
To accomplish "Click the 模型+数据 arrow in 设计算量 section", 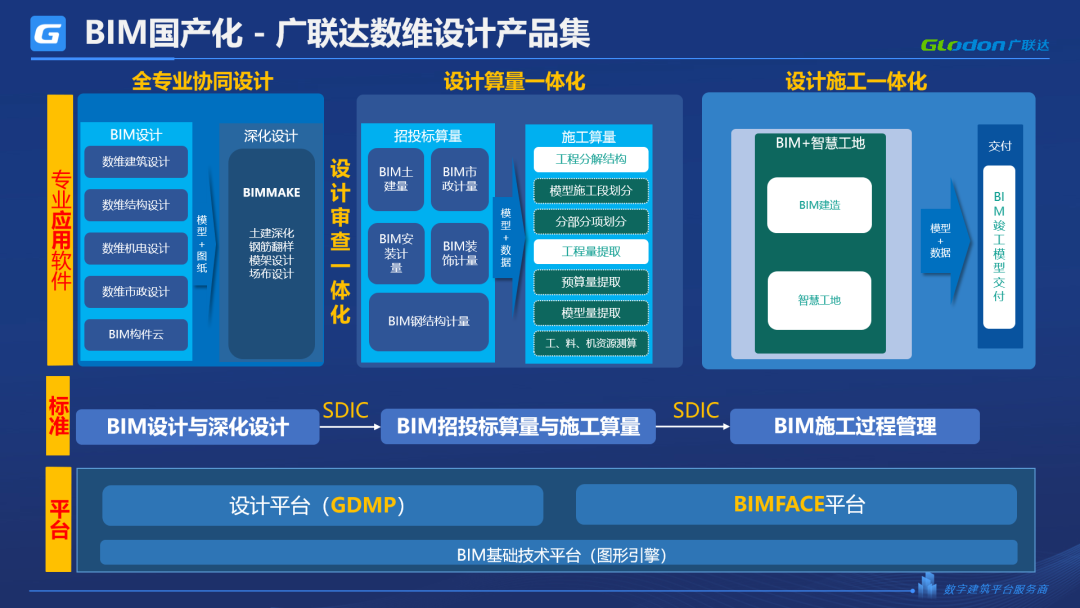I will point(507,238).
